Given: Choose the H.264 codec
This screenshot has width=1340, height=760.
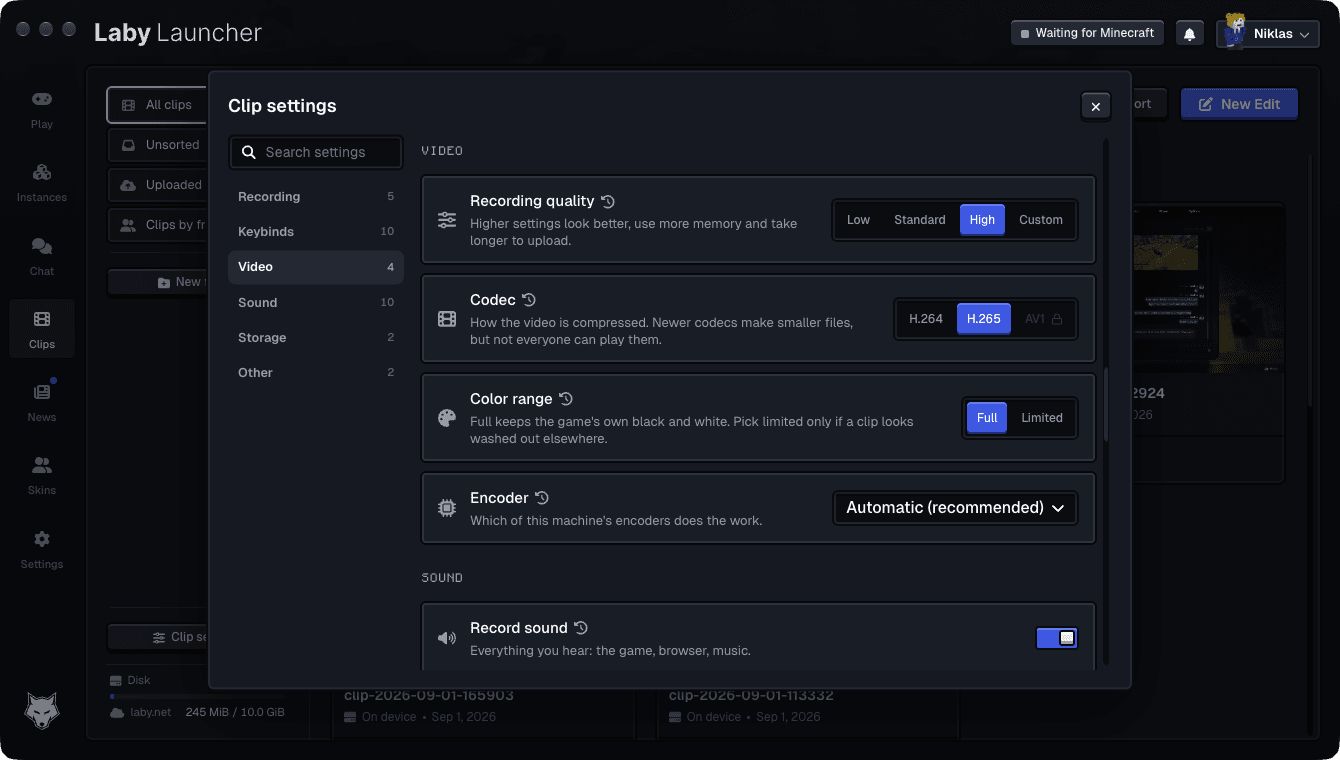Looking at the screenshot, I should click(926, 319).
